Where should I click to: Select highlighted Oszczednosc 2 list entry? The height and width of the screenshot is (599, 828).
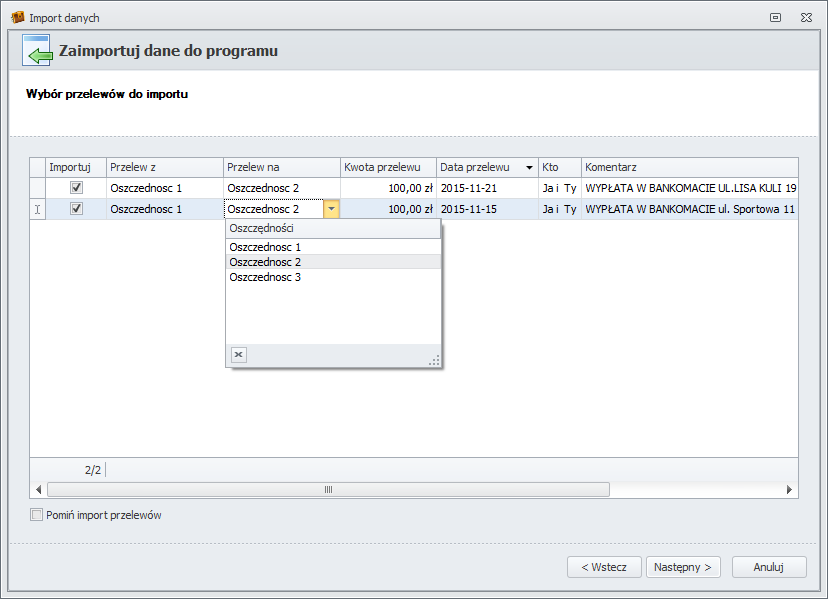265,262
